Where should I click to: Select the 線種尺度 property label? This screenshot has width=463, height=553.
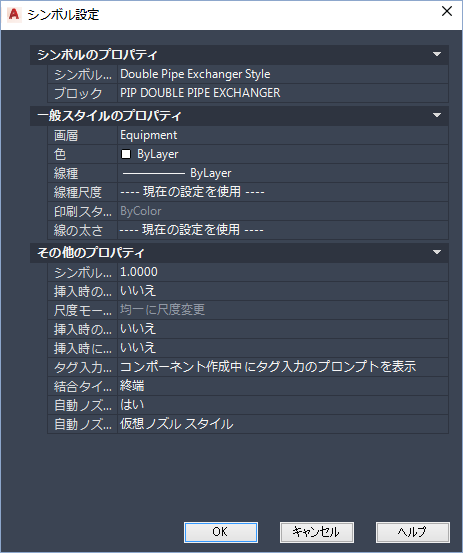(78, 193)
